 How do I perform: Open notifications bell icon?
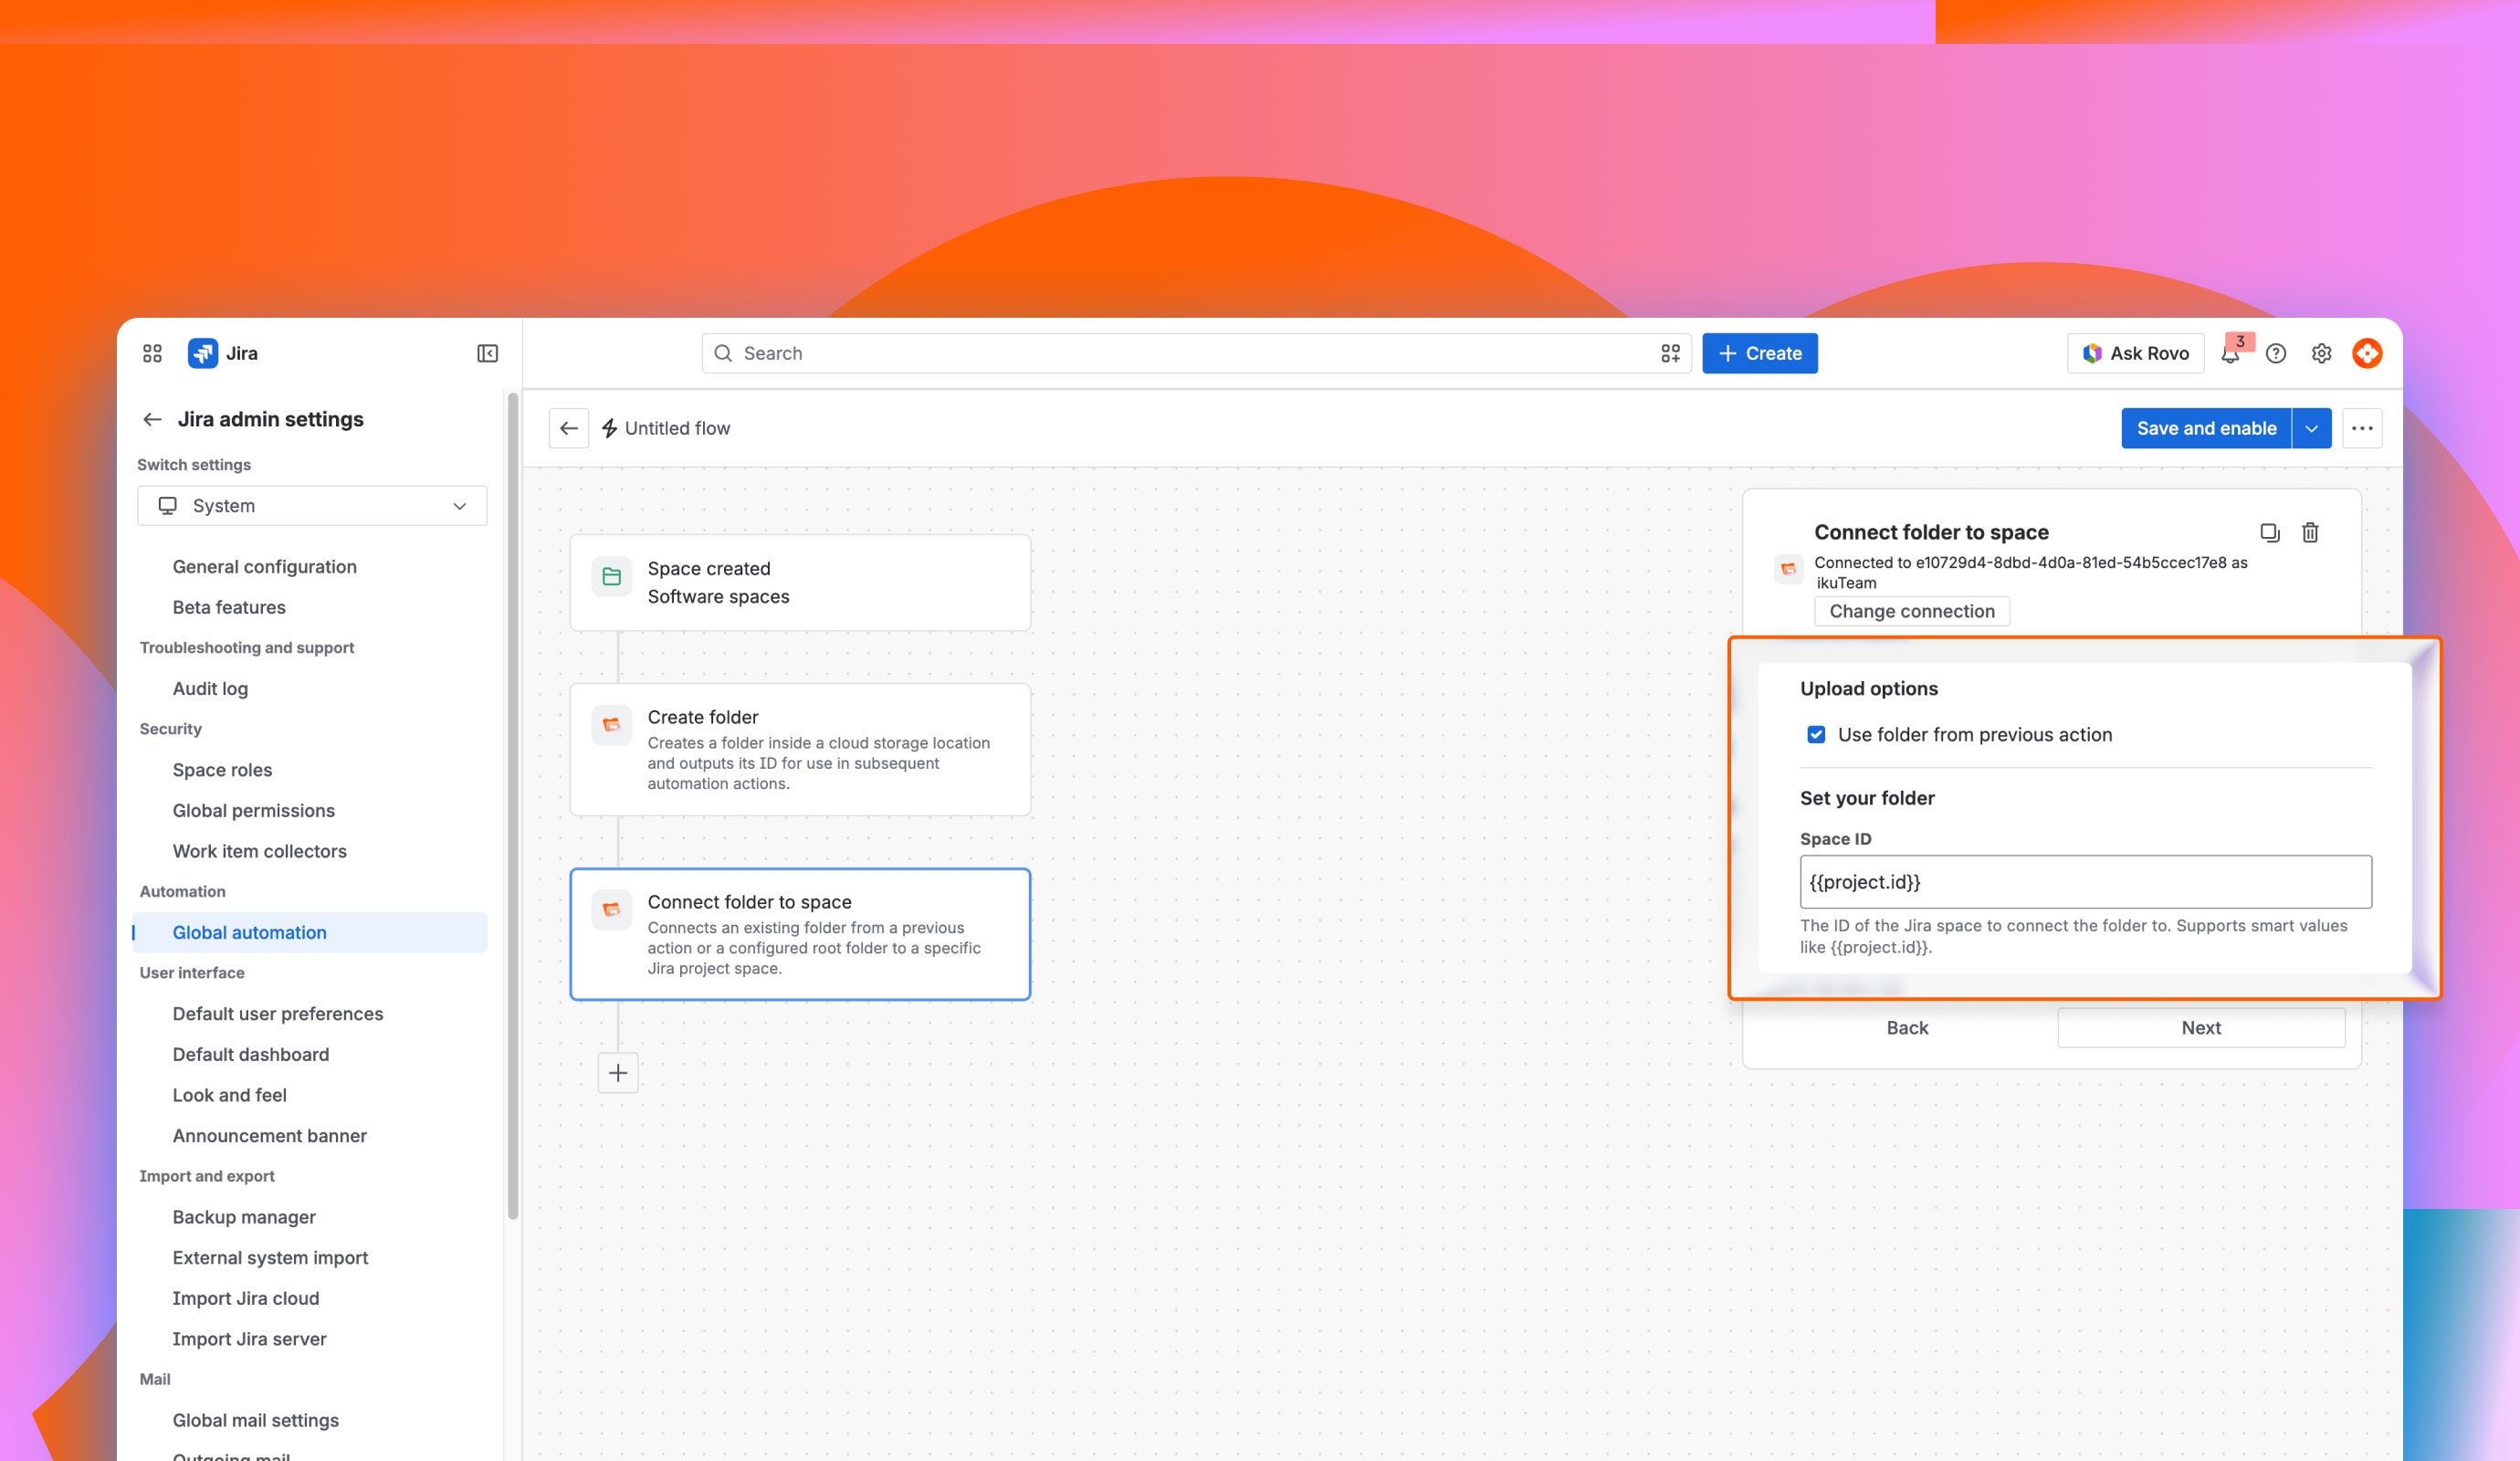coord(2230,353)
